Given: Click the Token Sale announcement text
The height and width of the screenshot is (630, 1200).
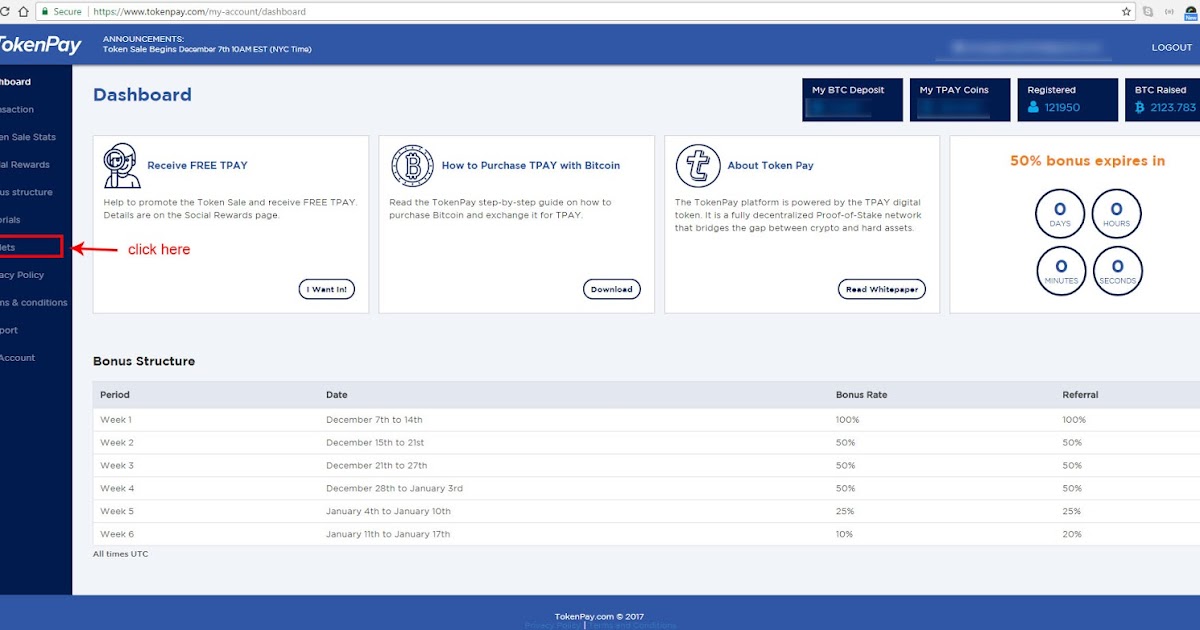Looking at the screenshot, I should pyautogui.click(x=207, y=48).
